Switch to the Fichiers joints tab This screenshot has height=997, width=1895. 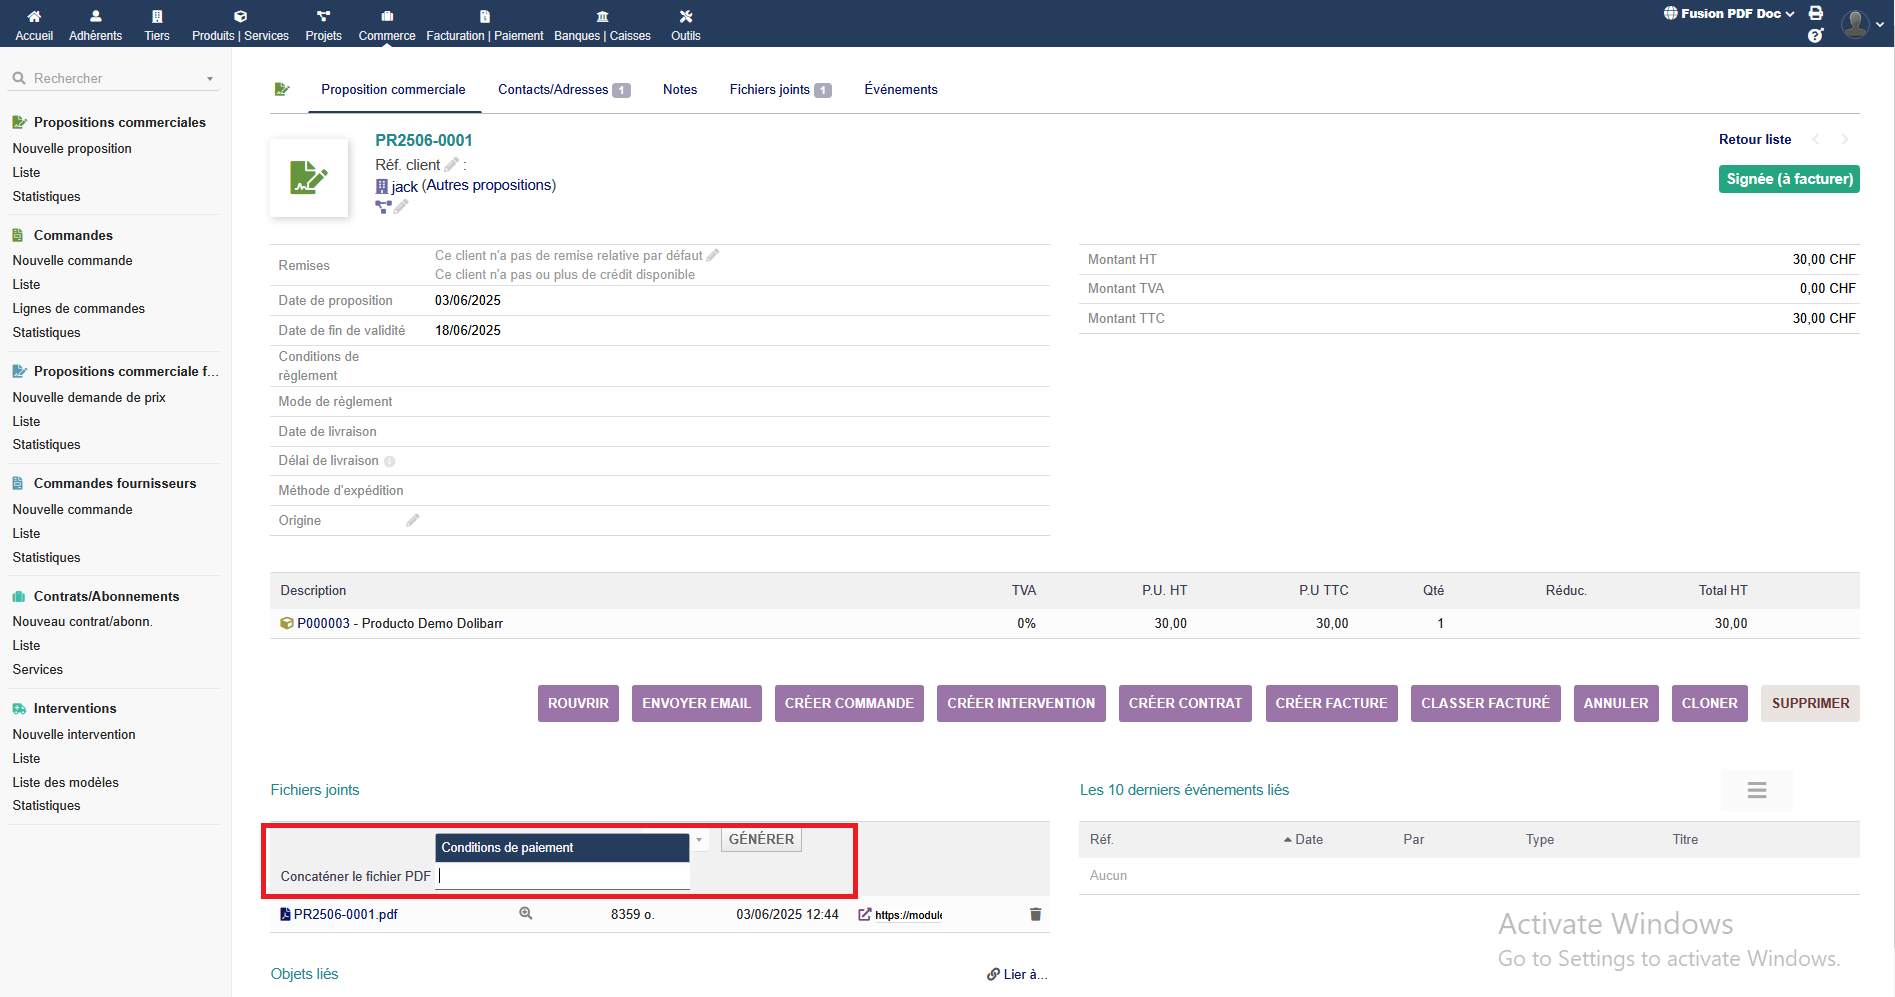[779, 90]
